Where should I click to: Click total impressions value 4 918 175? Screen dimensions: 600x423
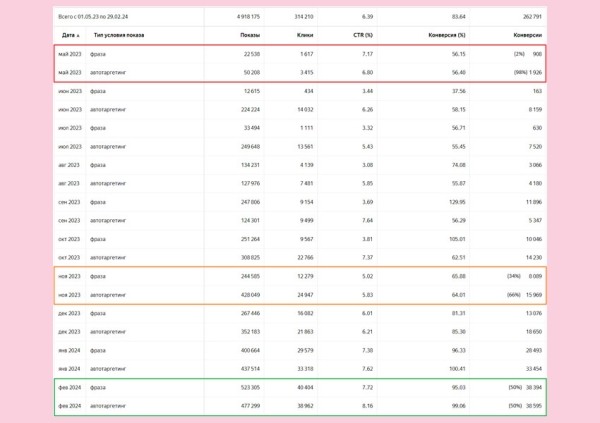point(248,17)
